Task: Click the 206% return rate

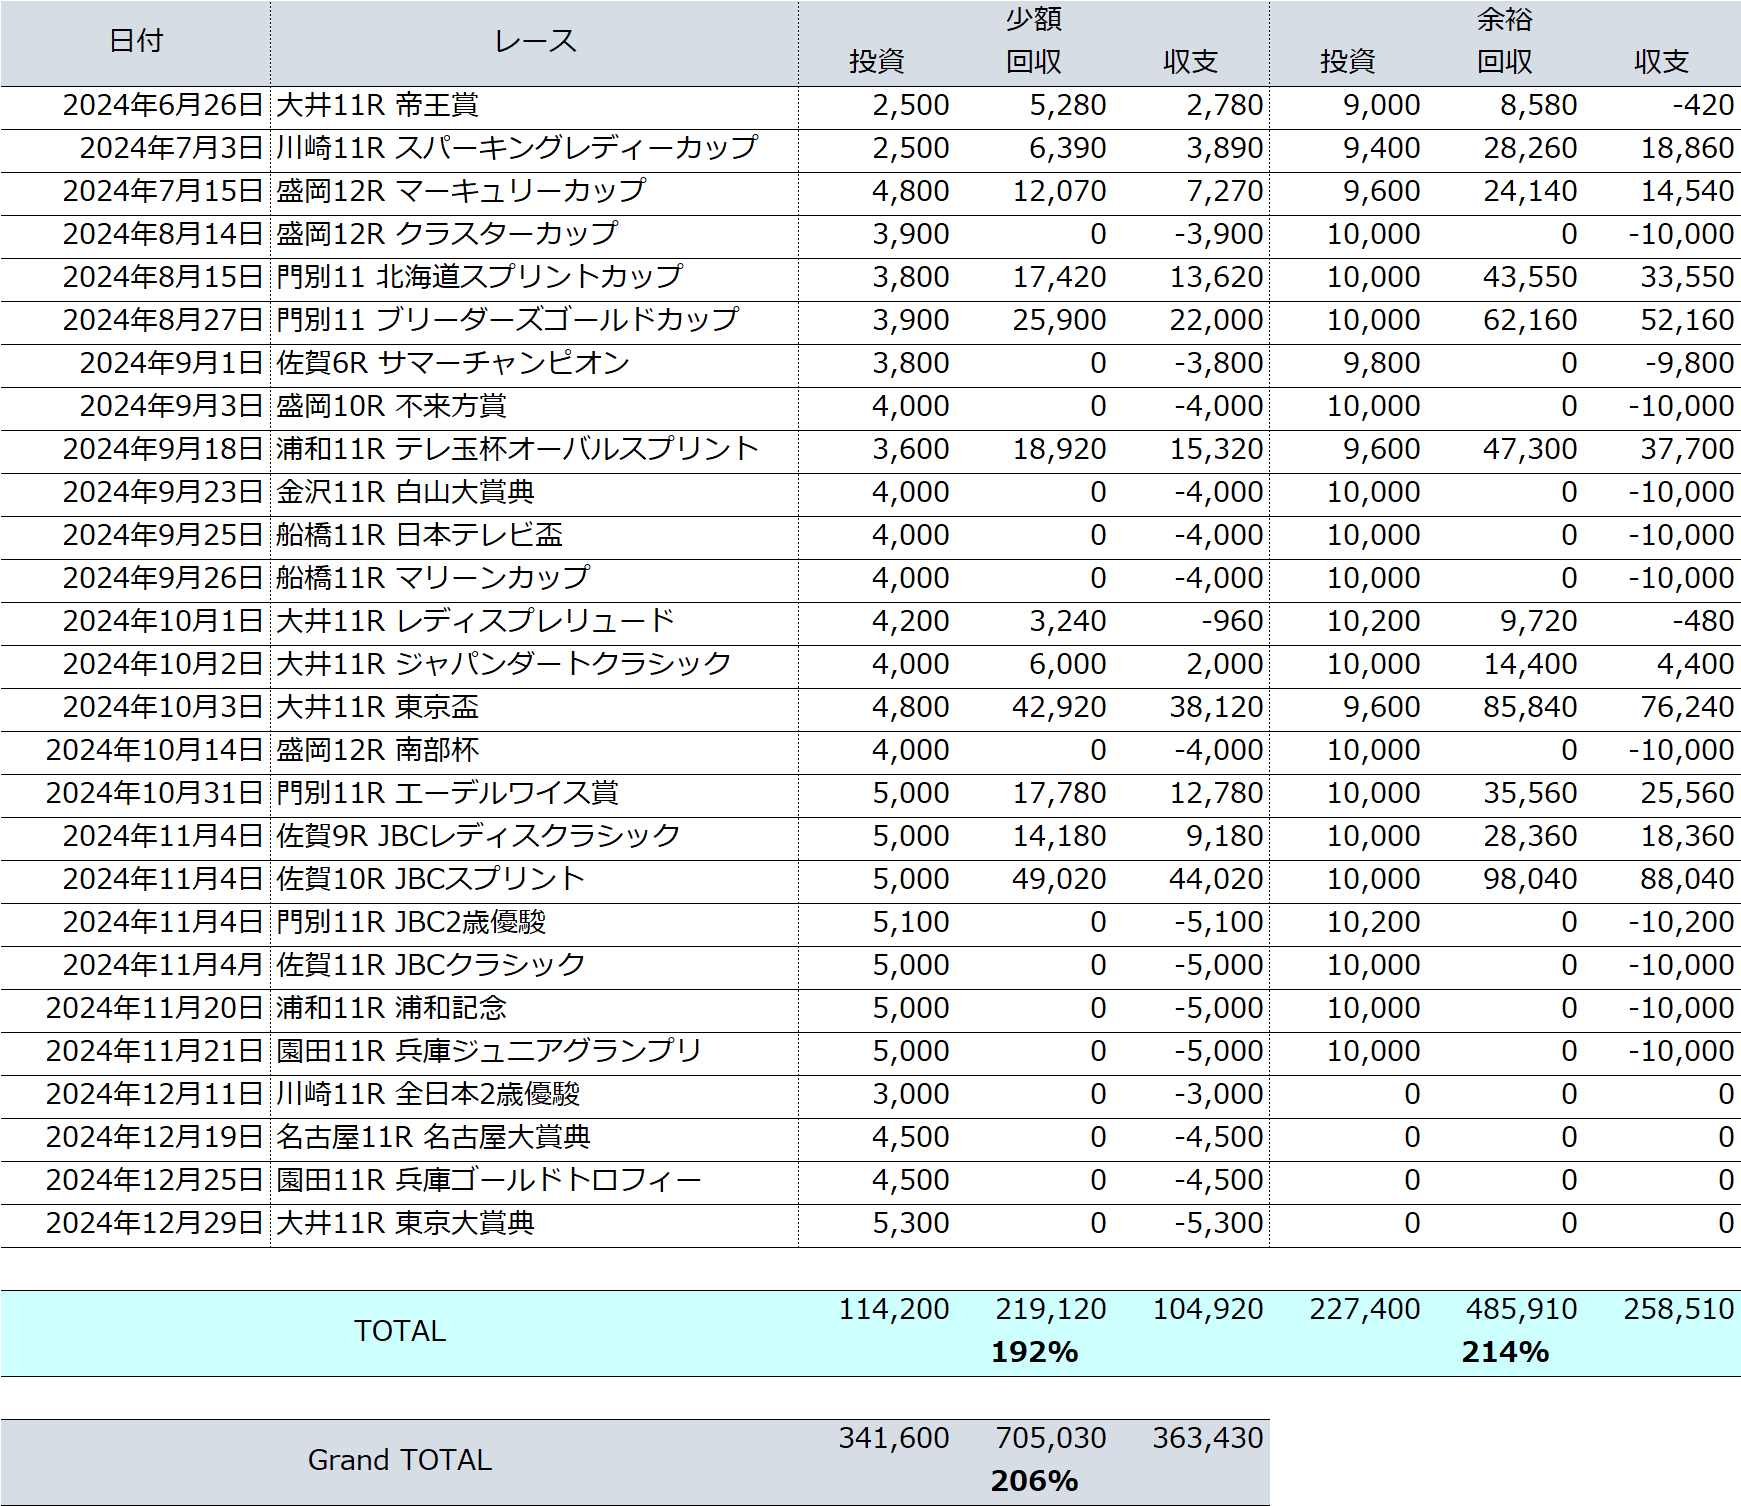Action: (1034, 1481)
